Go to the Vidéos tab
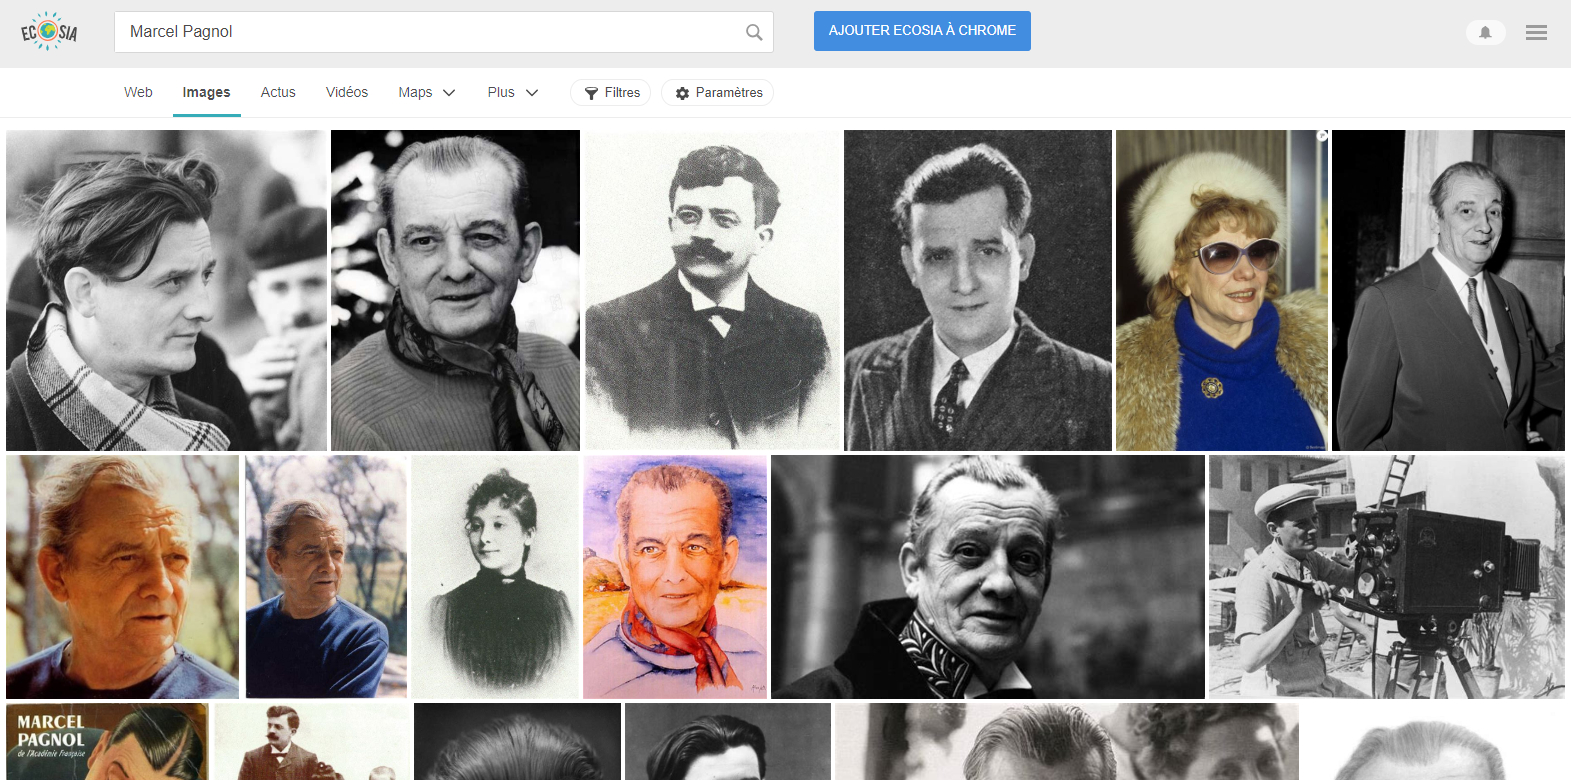The height and width of the screenshot is (780, 1571). click(347, 93)
